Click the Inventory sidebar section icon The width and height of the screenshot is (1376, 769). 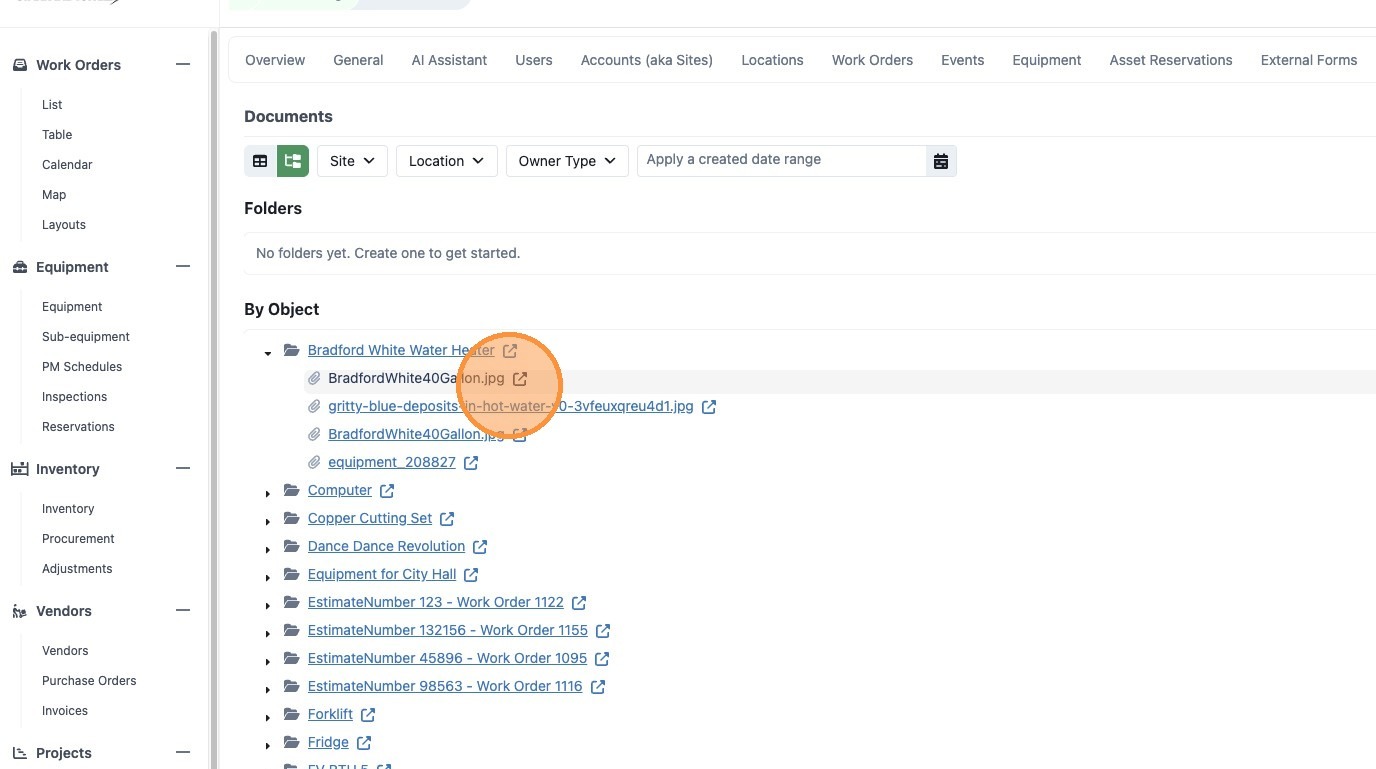tap(19, 469)
